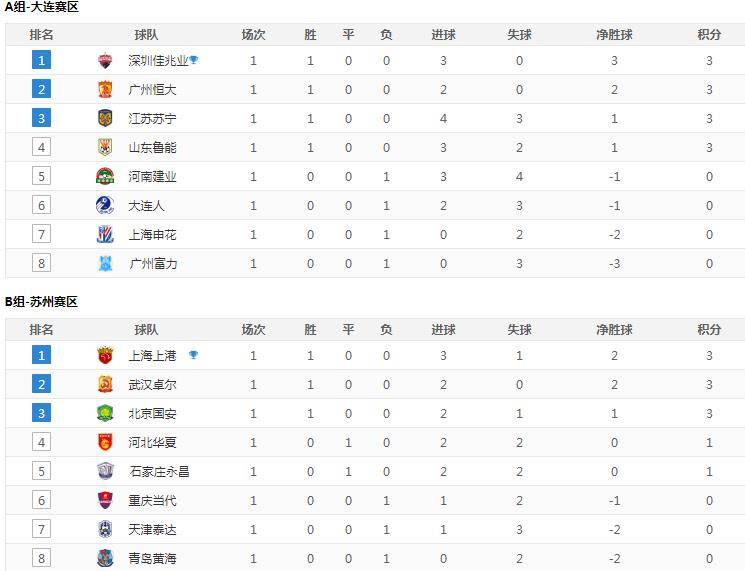Click the 进球 column header in Group A
The width and height of the screenshot is (745, 571).
pyautogui.click(x=443, y=35)
